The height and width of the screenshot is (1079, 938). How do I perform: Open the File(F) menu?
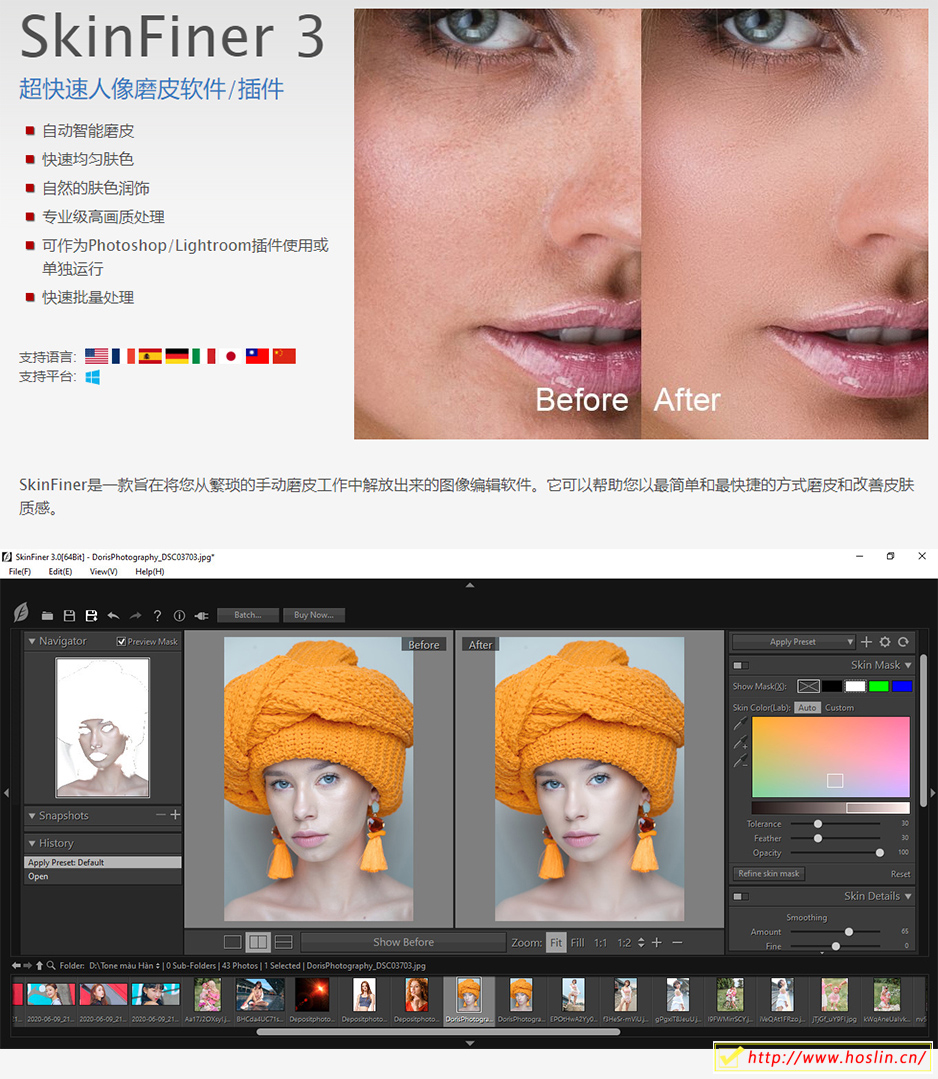[x=19, y=572]
